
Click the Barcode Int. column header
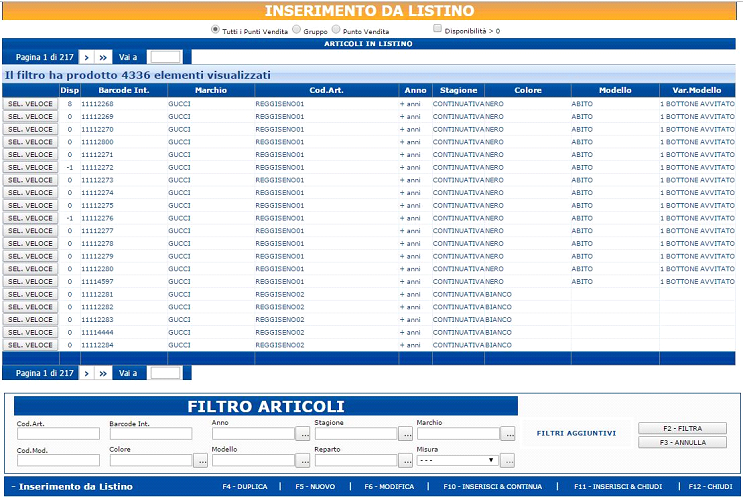pyautogui.click(x=124, y=90)
